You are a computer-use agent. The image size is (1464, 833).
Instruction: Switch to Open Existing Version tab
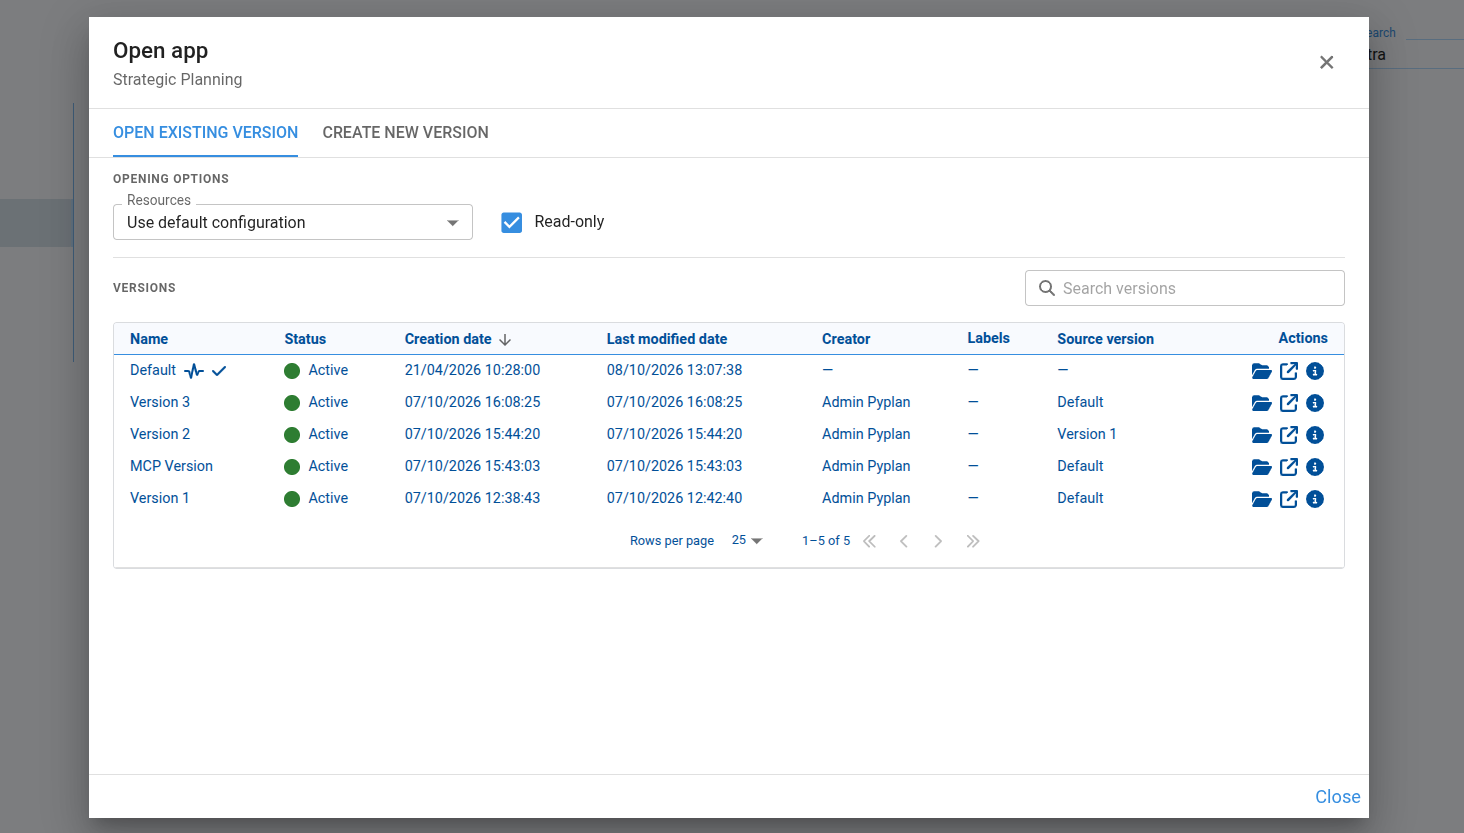(205, 132)
